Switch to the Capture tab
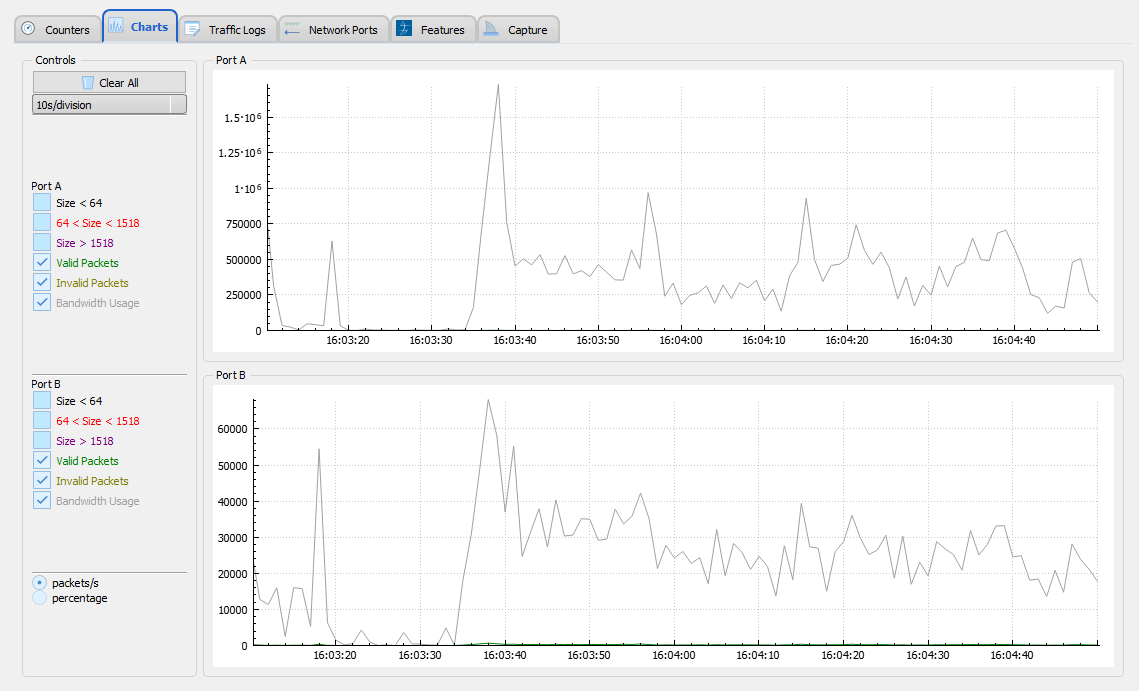This screenshot has height=691, width=1139. pos(518,29)
